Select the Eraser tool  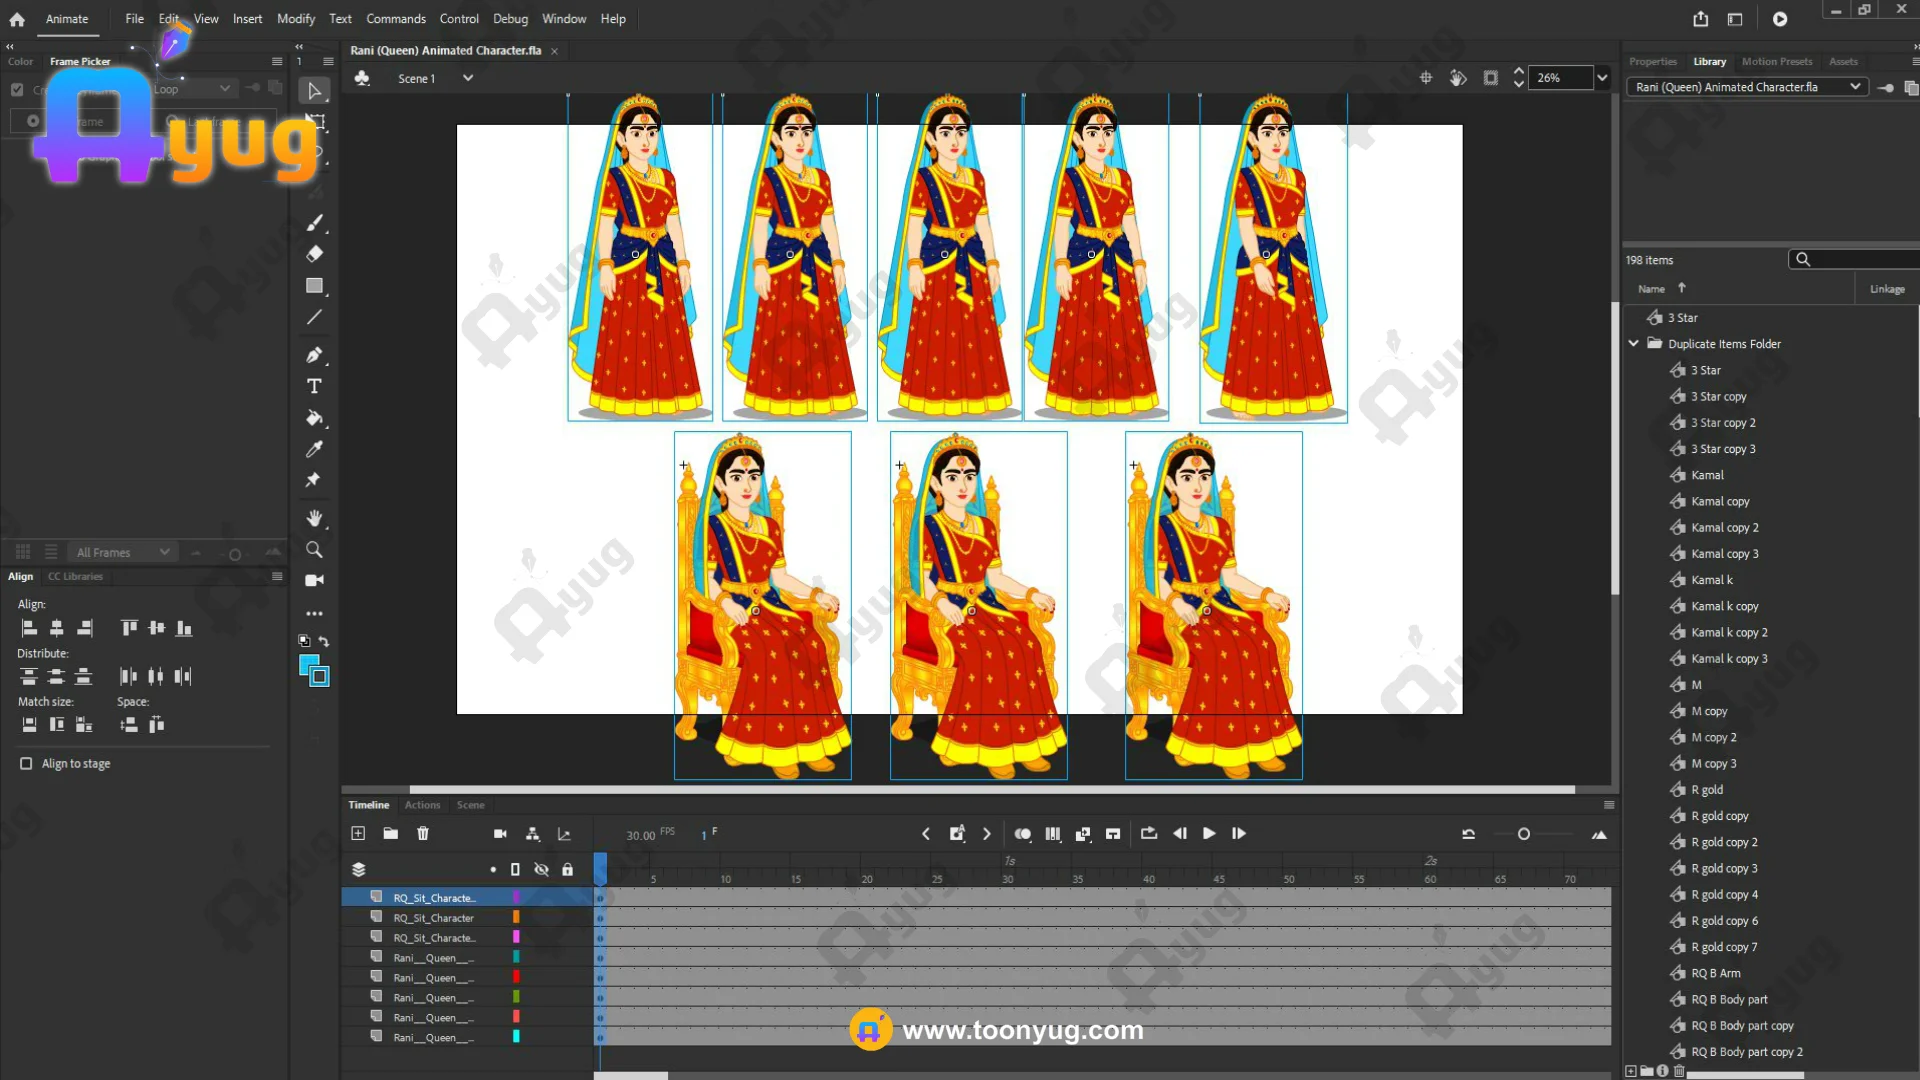[x=314, y=254]
